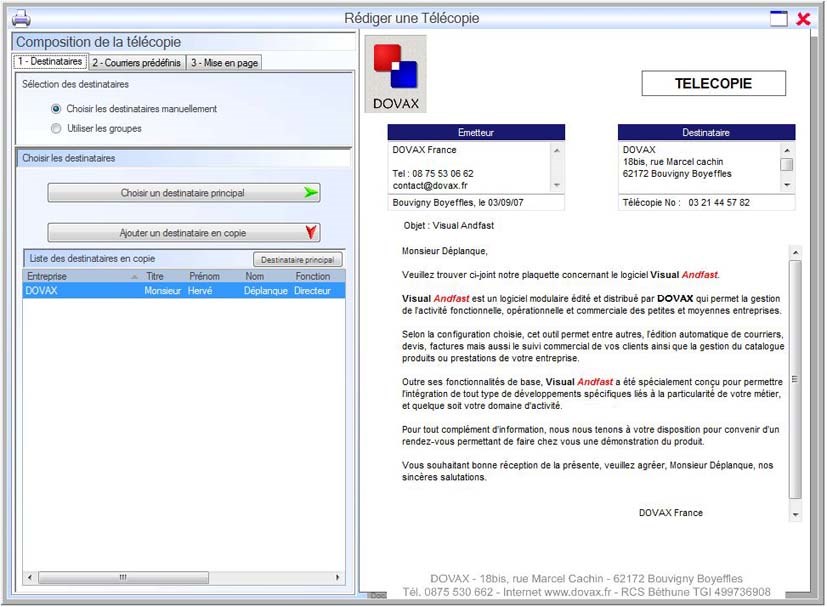
Task: Click Liste des destinataires en copie label
Action: [92, 258]
